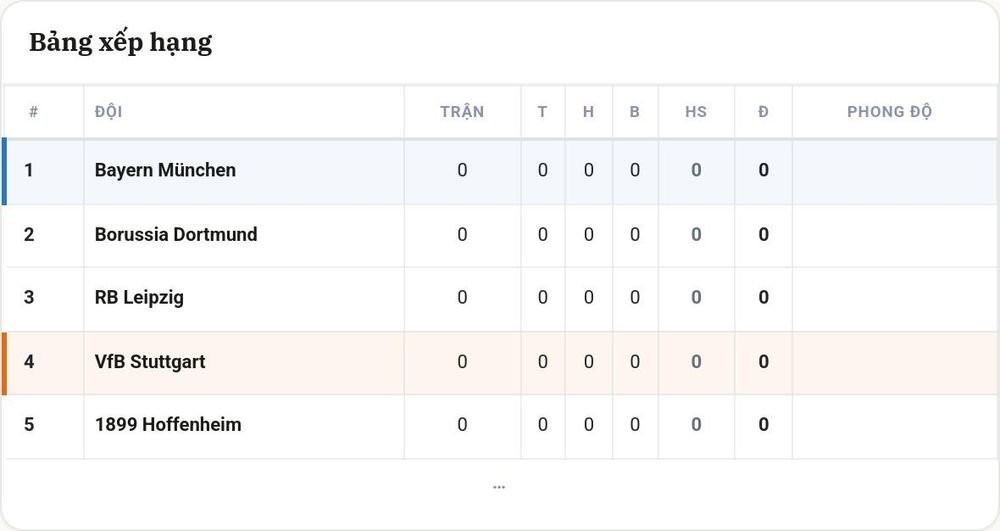1000x531 pixels.
Task: Open the VfB Stuttgart team row
Action: (500, 362)
